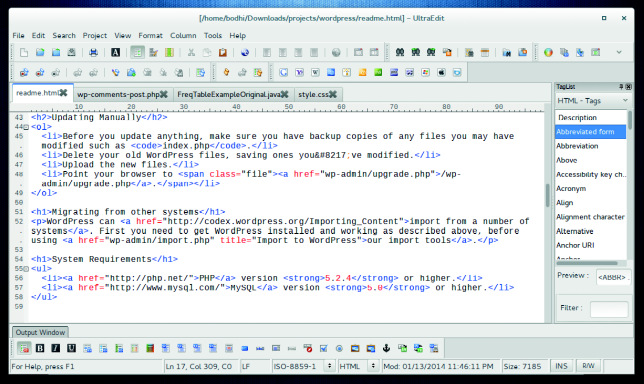Open the Format menu
This screenshot has height=384, width=644.
[x=150, y=35]
